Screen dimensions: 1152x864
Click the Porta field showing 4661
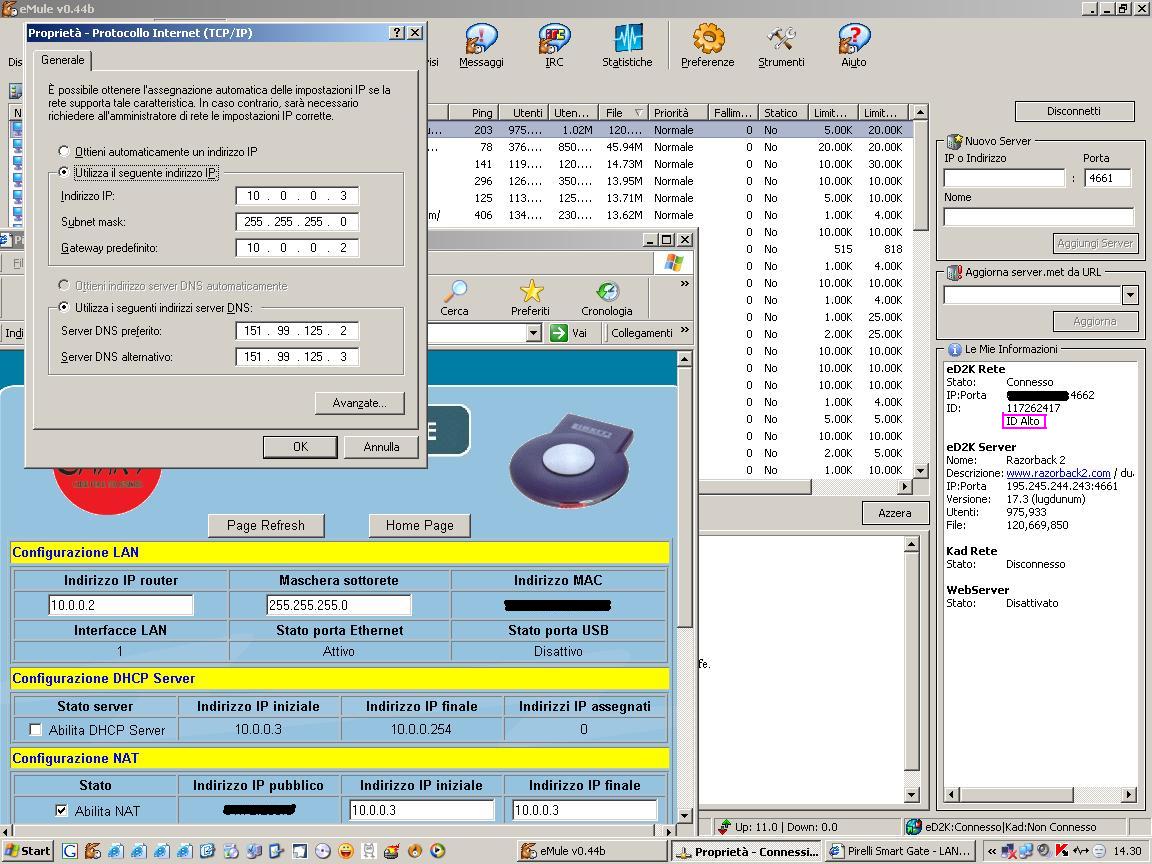pyautogui.click(x=1107, y=178)
